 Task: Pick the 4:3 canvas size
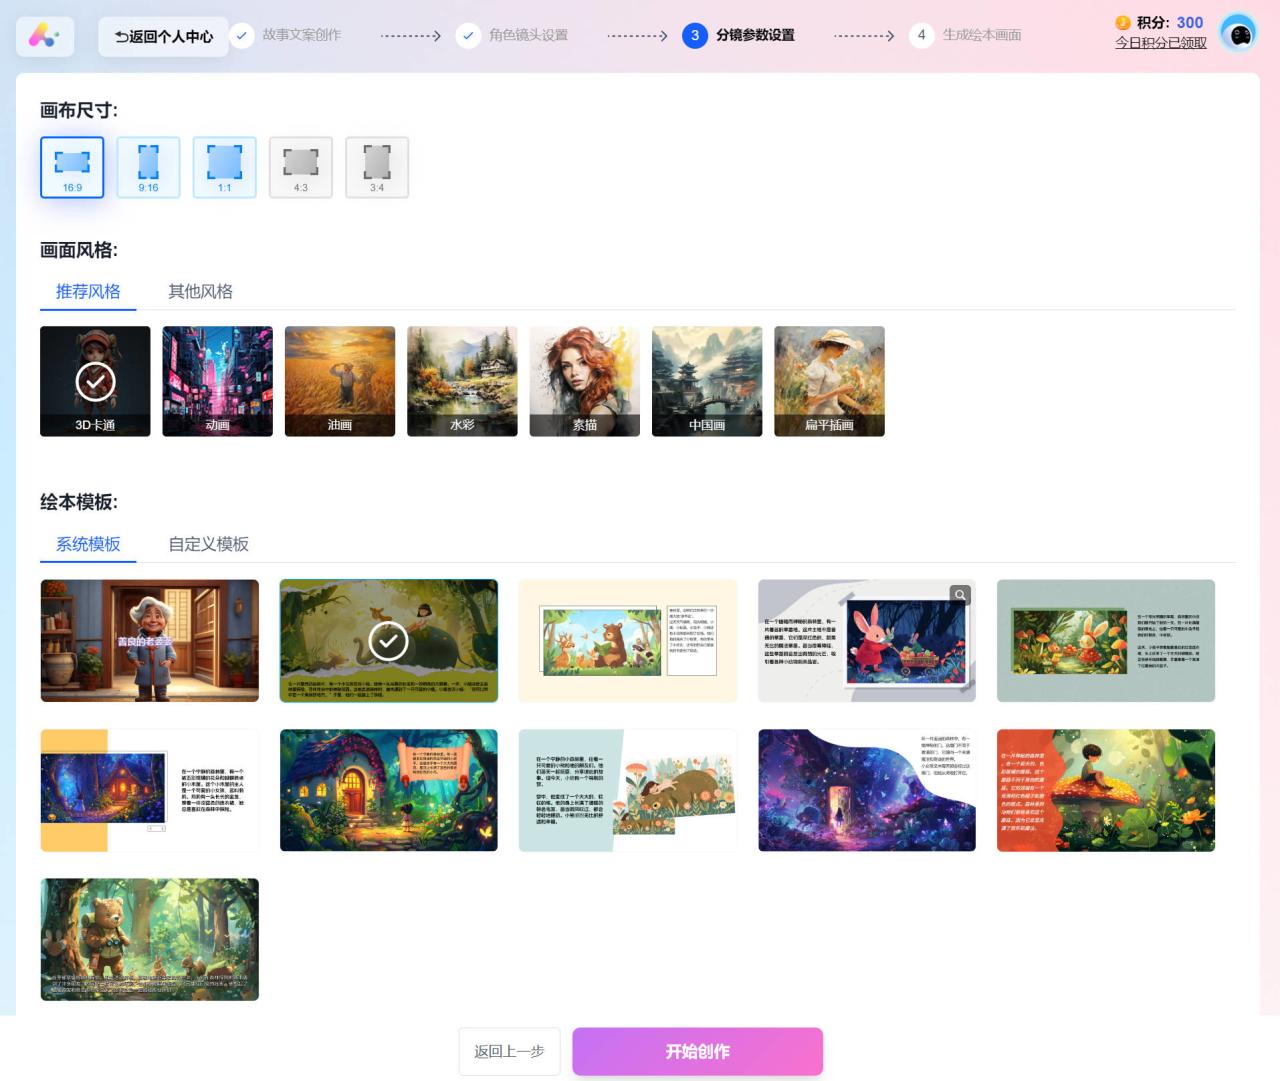[x=300, y=167]
